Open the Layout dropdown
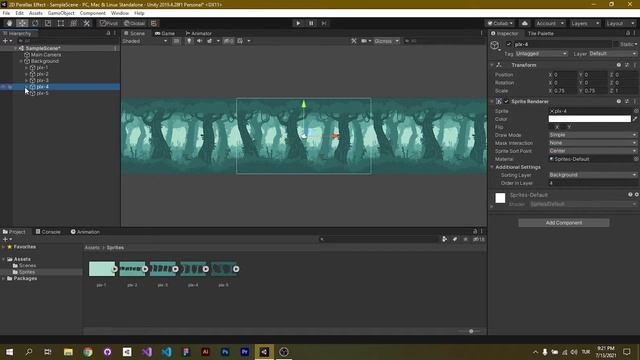 620,23
